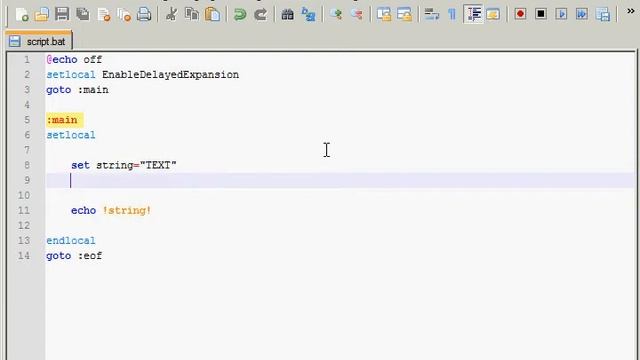Click line number 14 in the margin

pyautogui.click(x=24, y=256)
